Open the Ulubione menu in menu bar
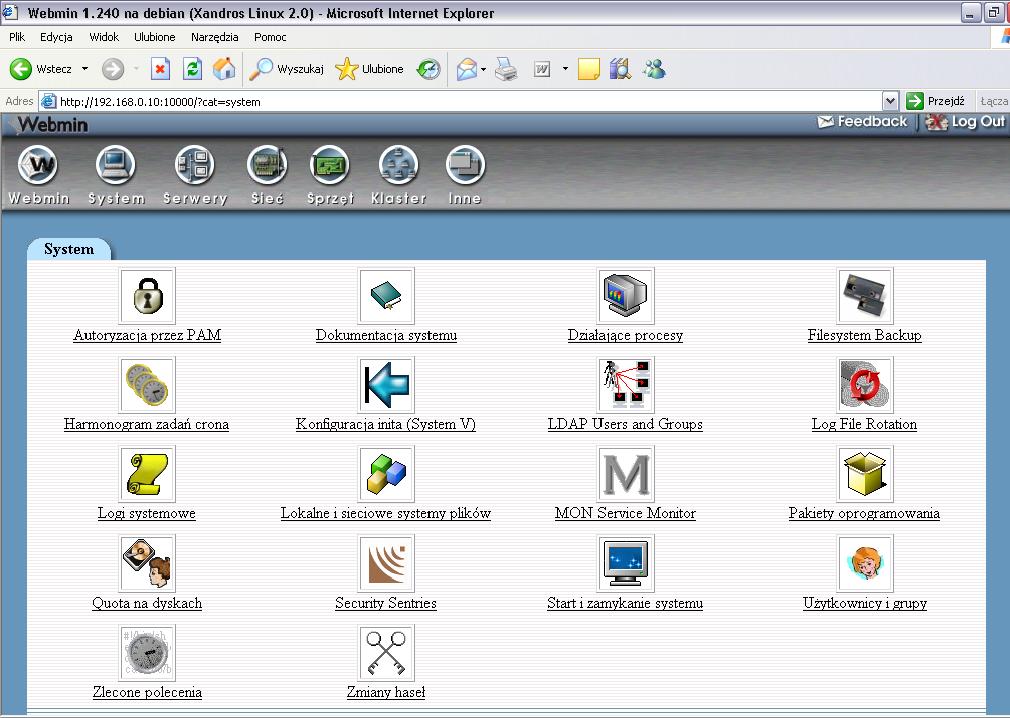 tap(155, 37)
